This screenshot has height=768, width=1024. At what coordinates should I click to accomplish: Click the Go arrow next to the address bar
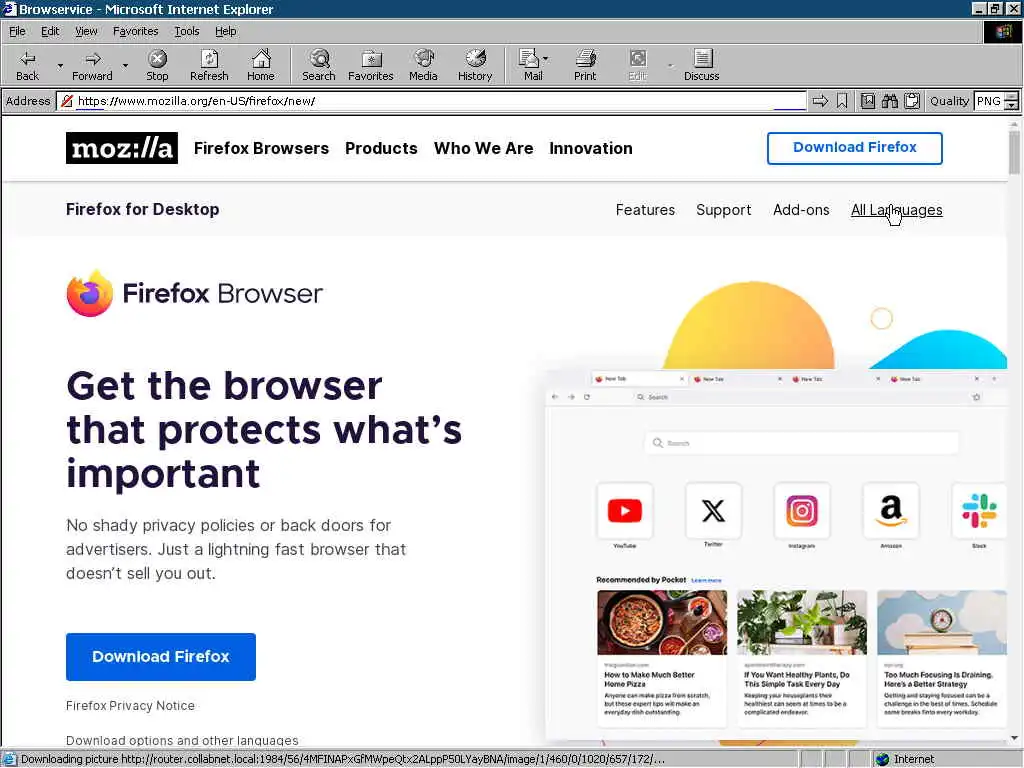point(820,101)
